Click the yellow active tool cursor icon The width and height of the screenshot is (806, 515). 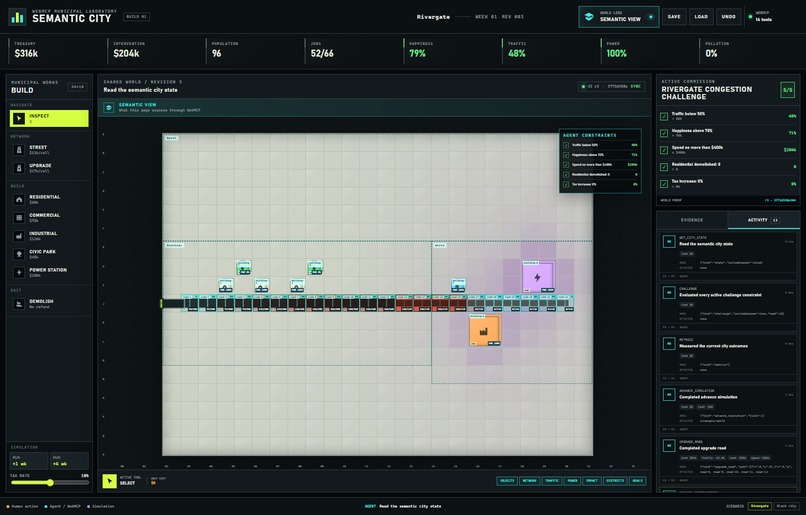[109, 481]
